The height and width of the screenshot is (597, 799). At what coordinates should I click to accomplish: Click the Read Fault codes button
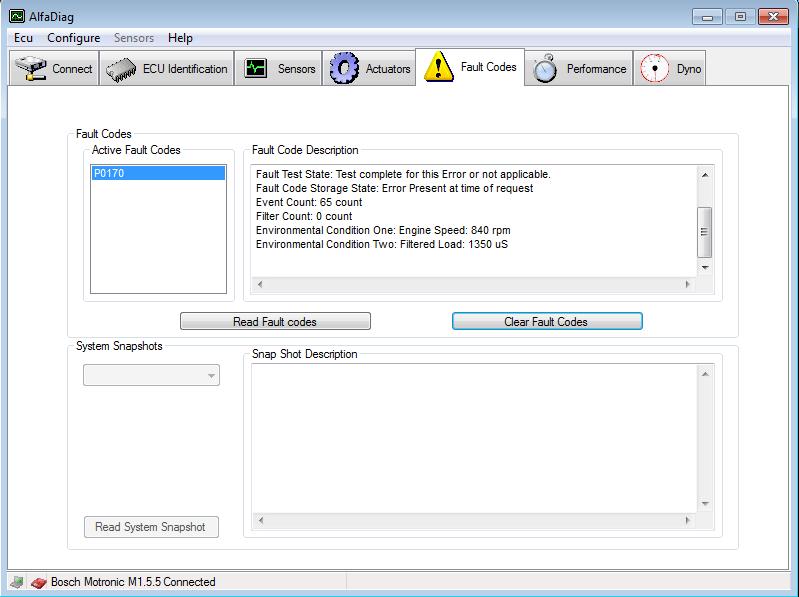(275, 321)
